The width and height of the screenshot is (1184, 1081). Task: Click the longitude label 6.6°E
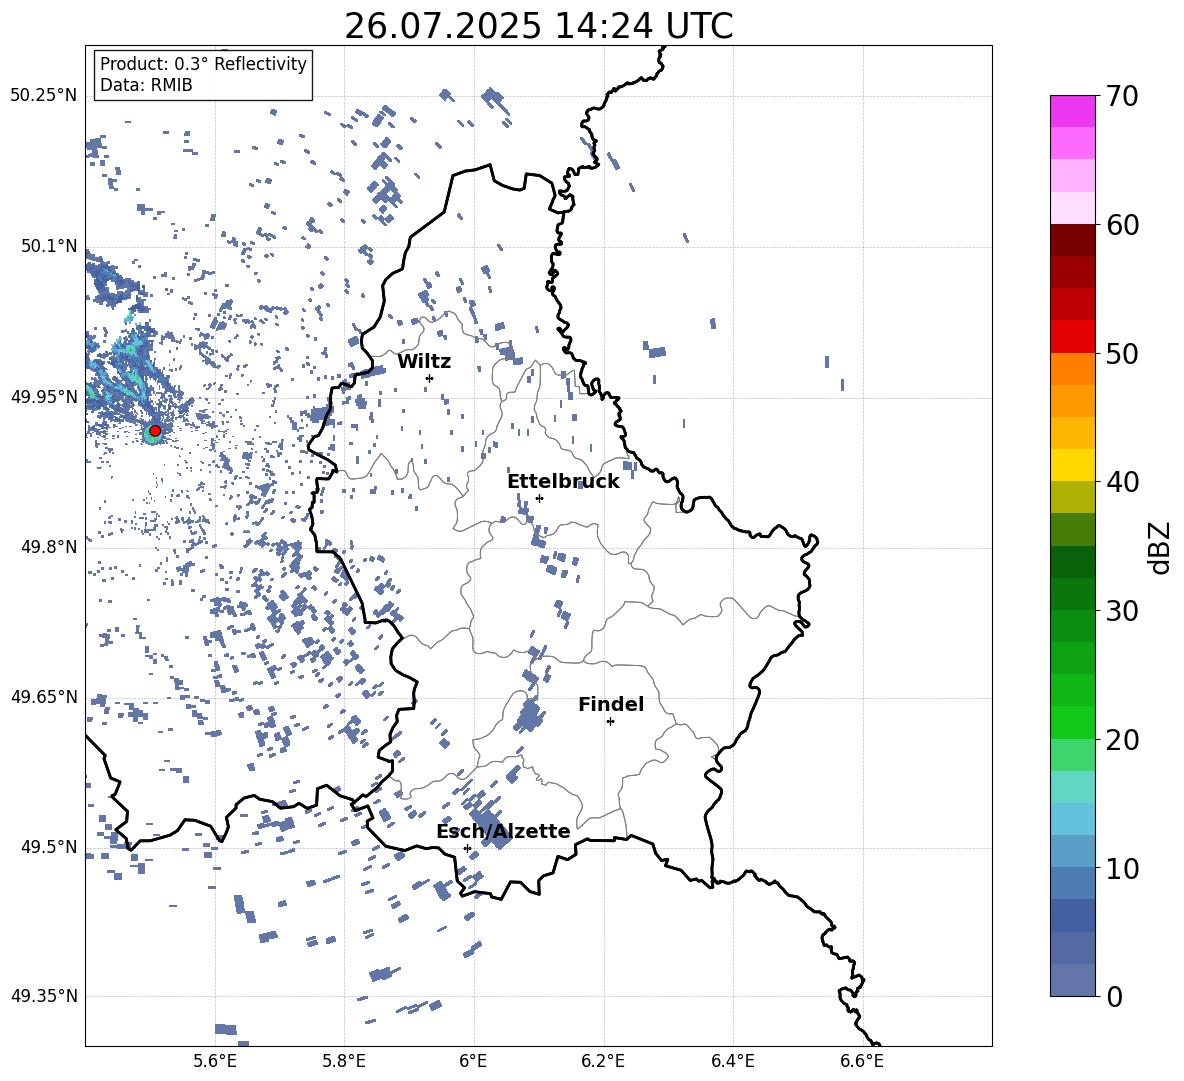tap(862, 1061)
